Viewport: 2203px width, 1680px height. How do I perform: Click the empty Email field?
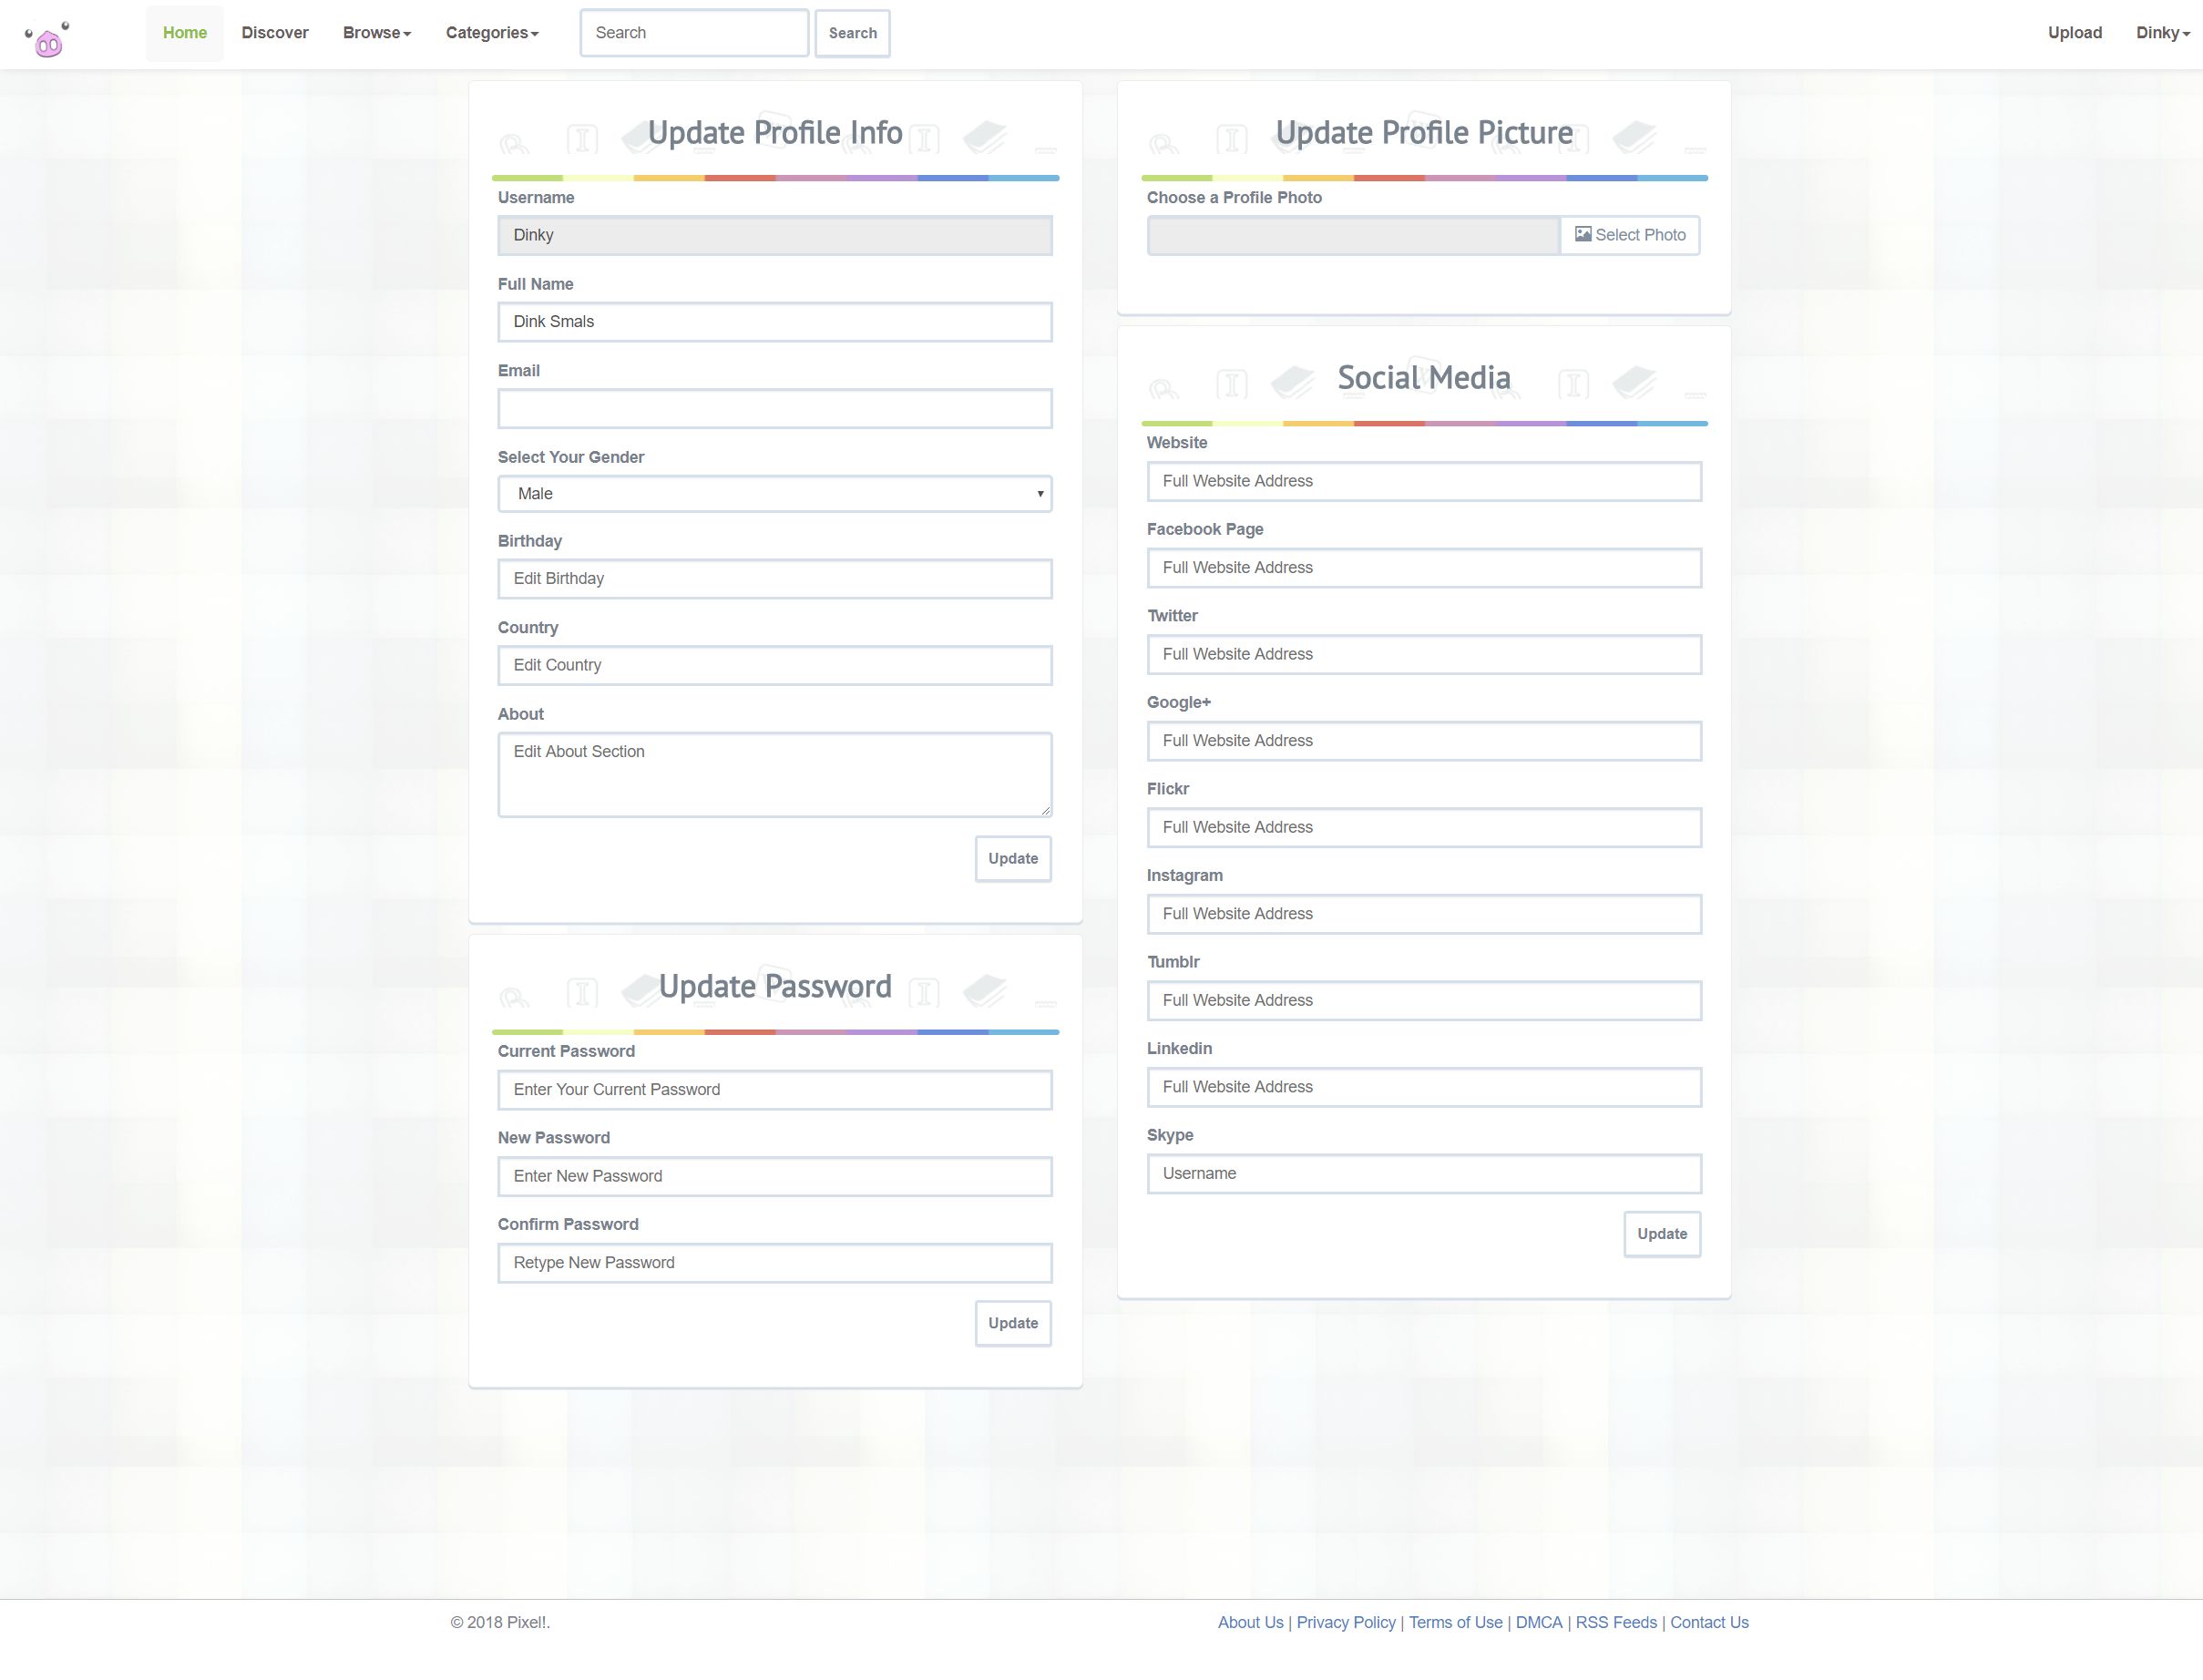(x=774, y=409)
